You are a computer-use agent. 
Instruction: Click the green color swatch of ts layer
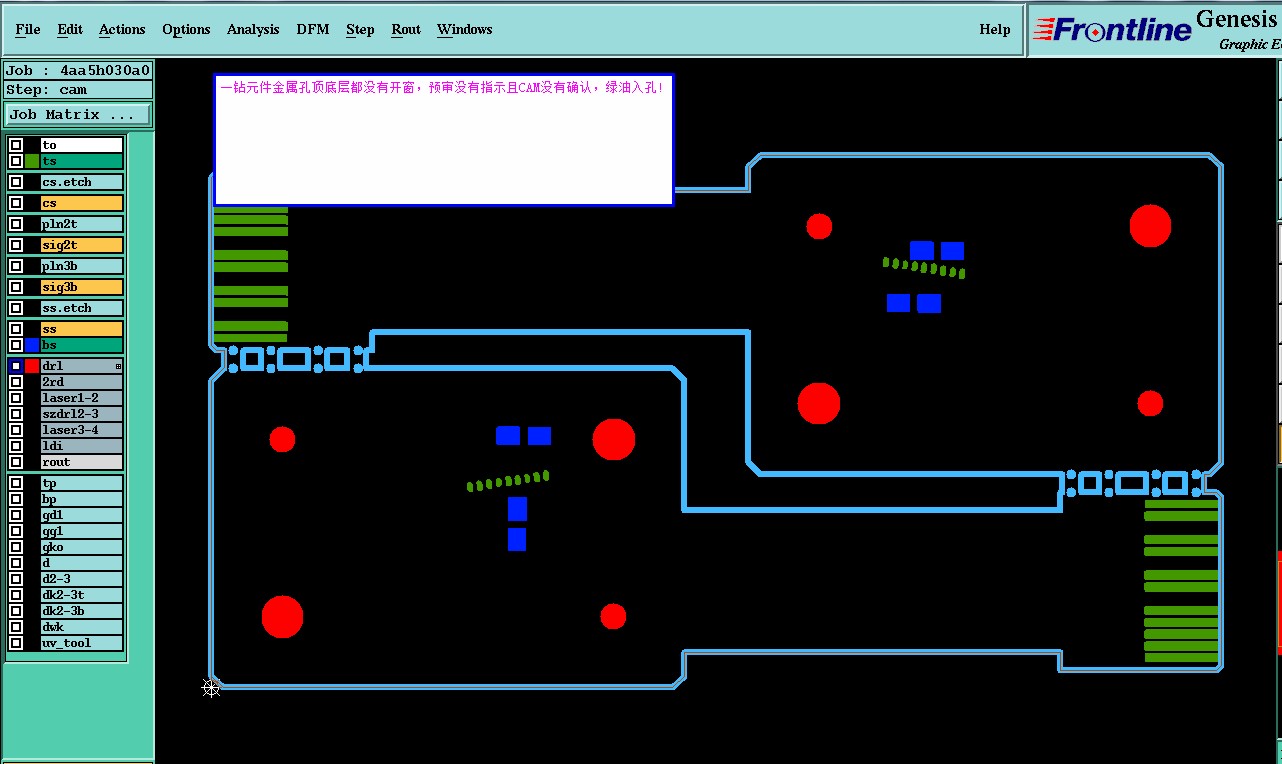[32, 161]
